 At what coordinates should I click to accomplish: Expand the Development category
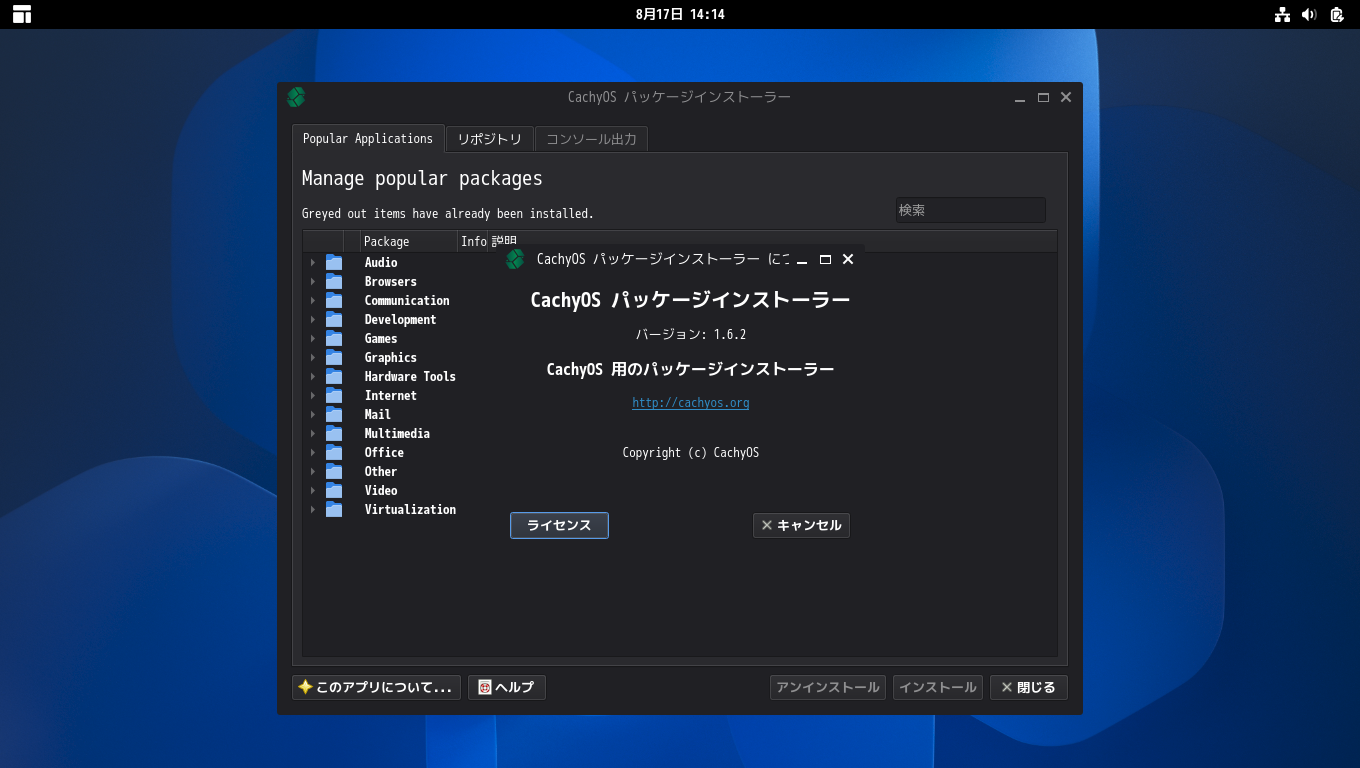click(313, 319)
